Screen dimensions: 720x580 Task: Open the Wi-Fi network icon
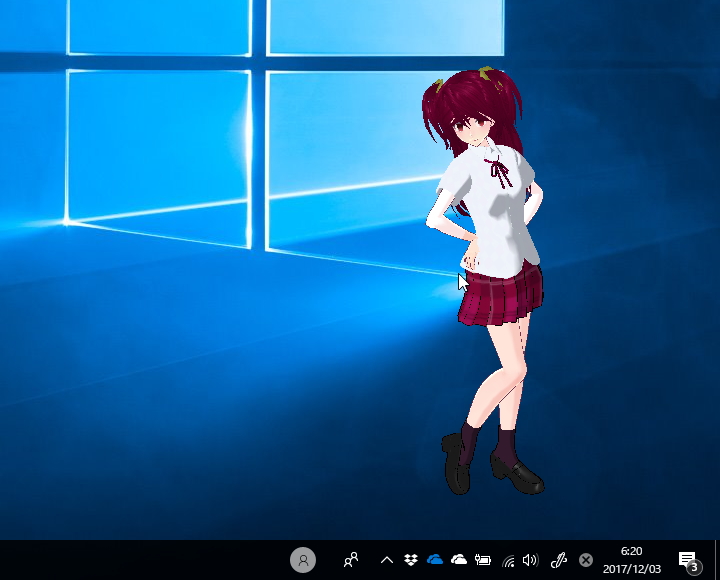508,561
